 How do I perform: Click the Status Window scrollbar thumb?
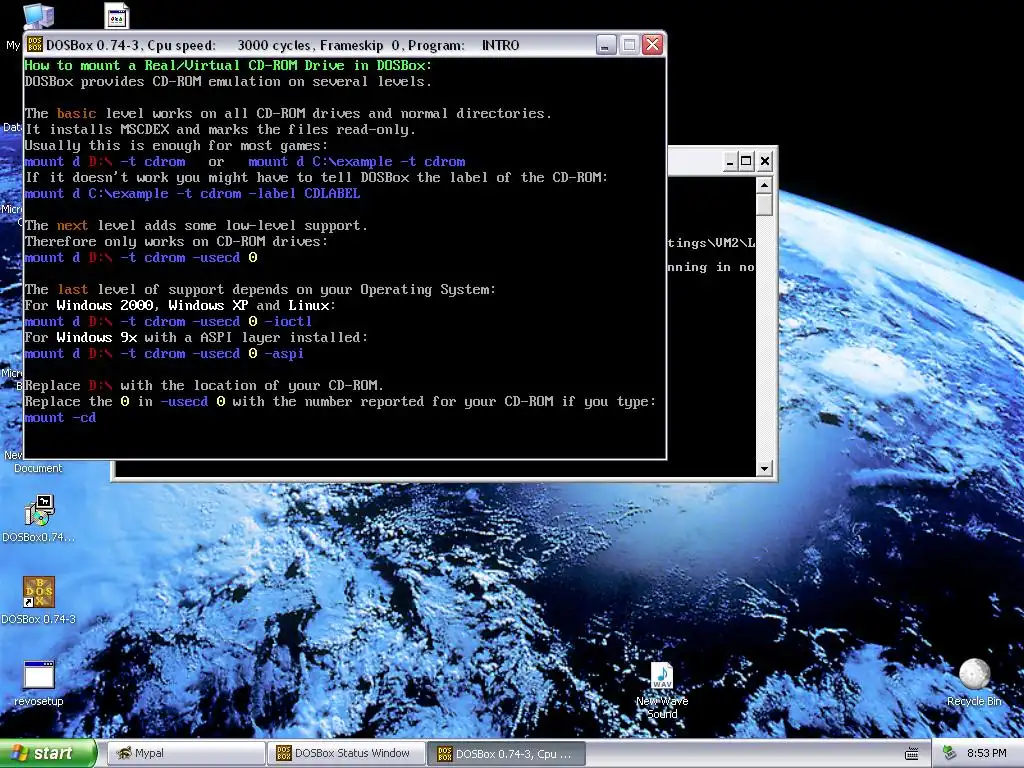pyautogui.click(x=764, y=204)
